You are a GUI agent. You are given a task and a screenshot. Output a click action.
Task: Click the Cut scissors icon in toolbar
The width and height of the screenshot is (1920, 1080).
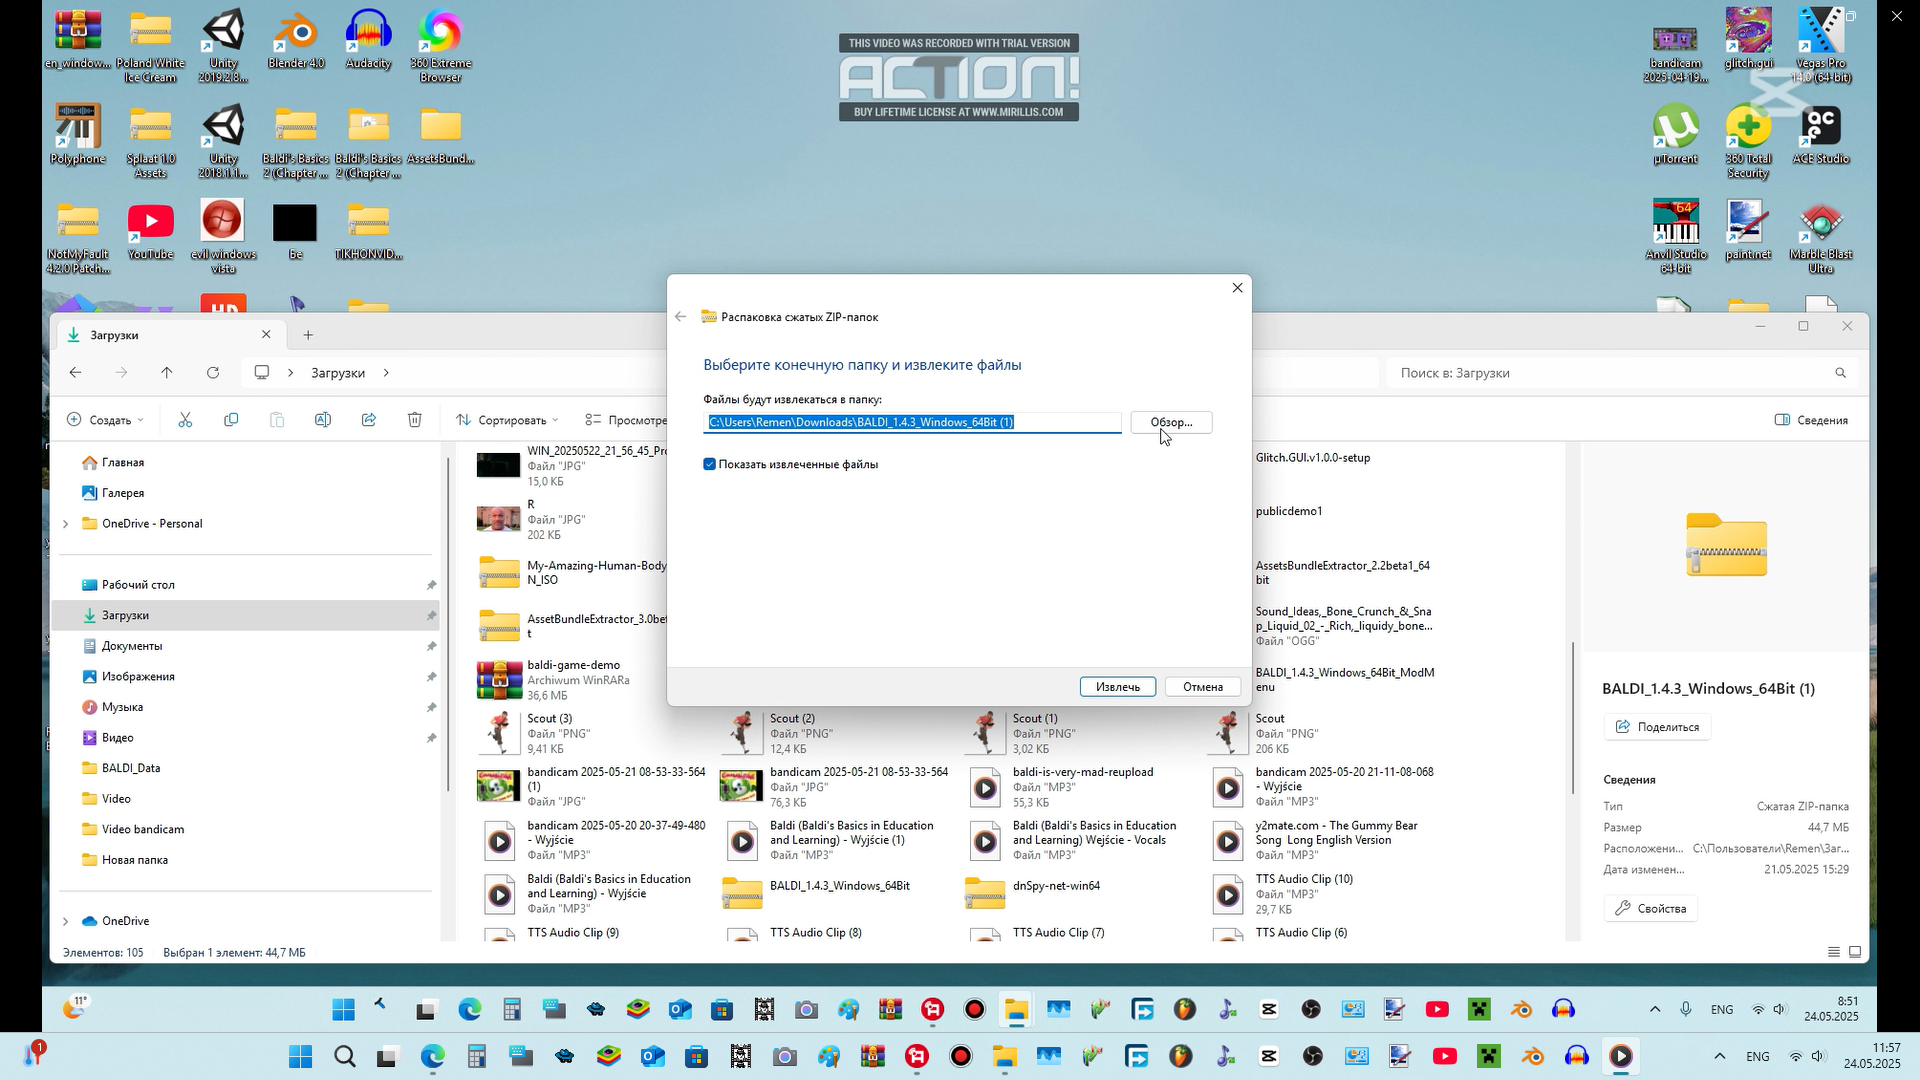(x=185, y=420)
